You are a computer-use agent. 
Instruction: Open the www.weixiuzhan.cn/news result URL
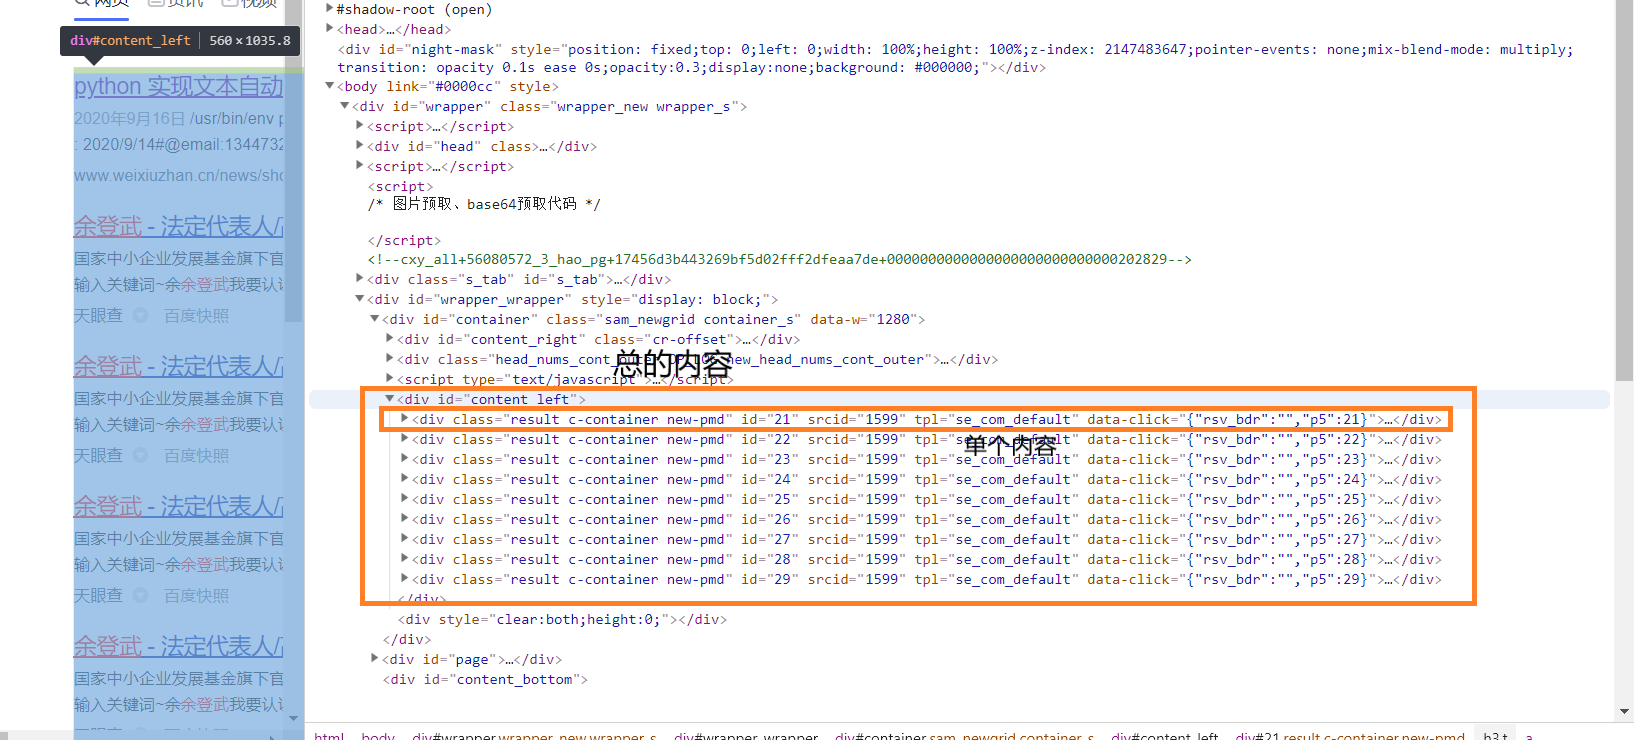point(179,175)
